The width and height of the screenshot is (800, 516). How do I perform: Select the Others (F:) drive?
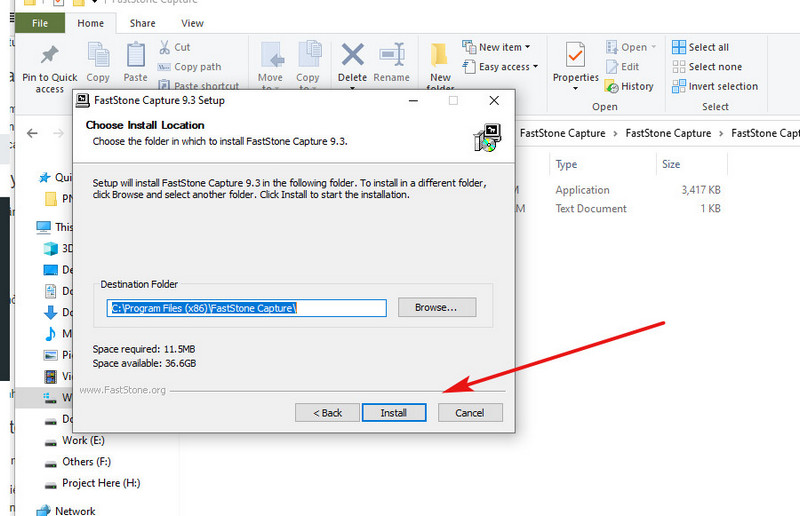point(78,462)
